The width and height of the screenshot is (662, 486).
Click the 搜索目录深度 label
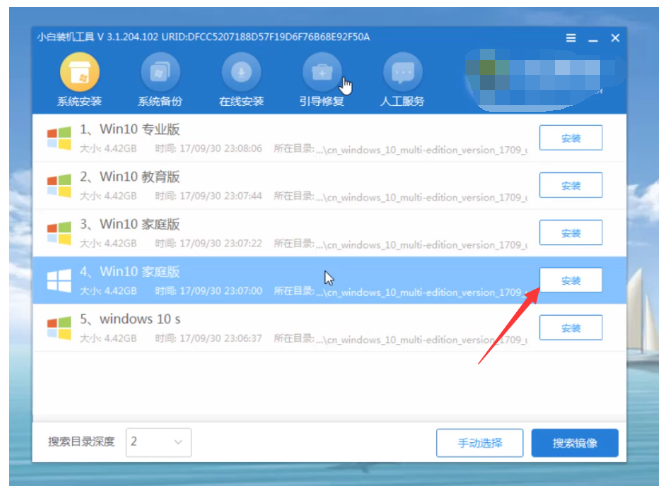81,442
